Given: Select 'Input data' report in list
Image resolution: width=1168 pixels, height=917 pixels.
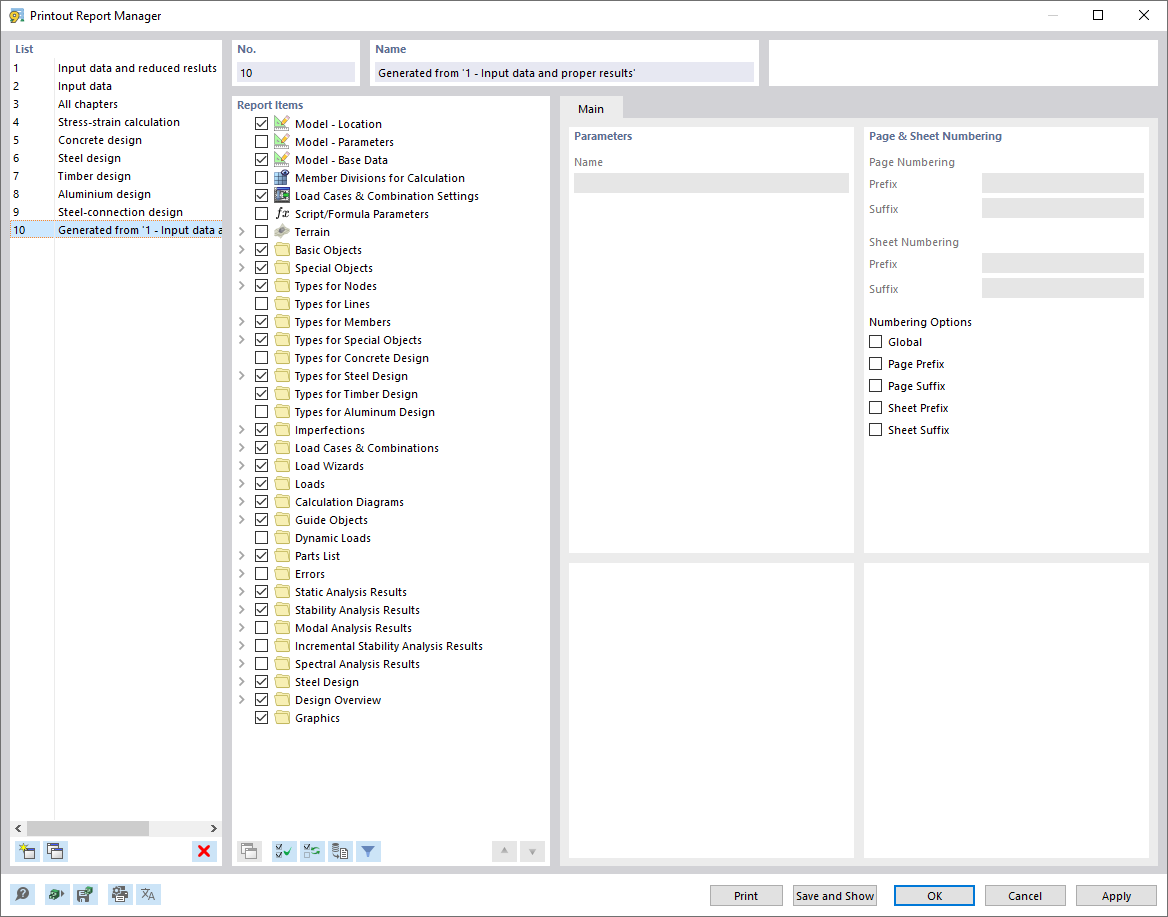Looking at the screenshot, I should pos(116,86).
